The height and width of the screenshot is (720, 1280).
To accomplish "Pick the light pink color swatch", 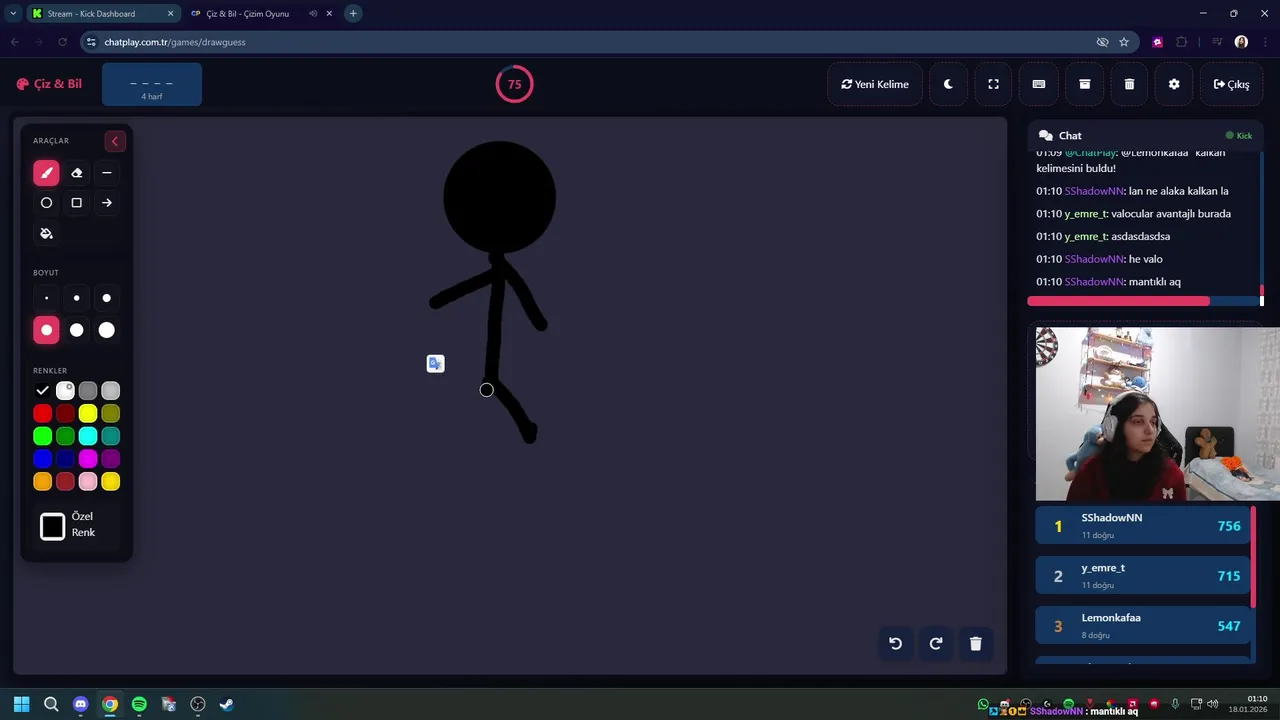I will tap(88, 482).
